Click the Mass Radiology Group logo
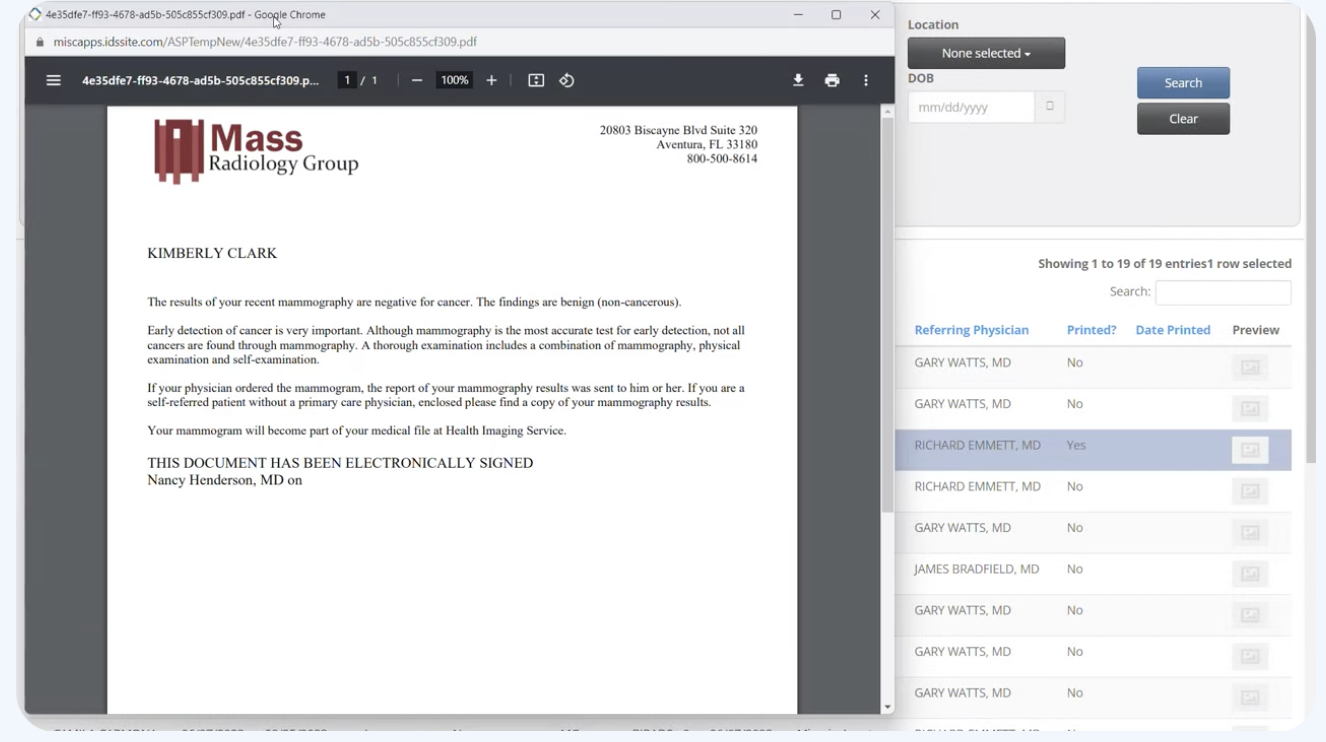Viewport: 1326px width, 742px height. pos(256,151)
